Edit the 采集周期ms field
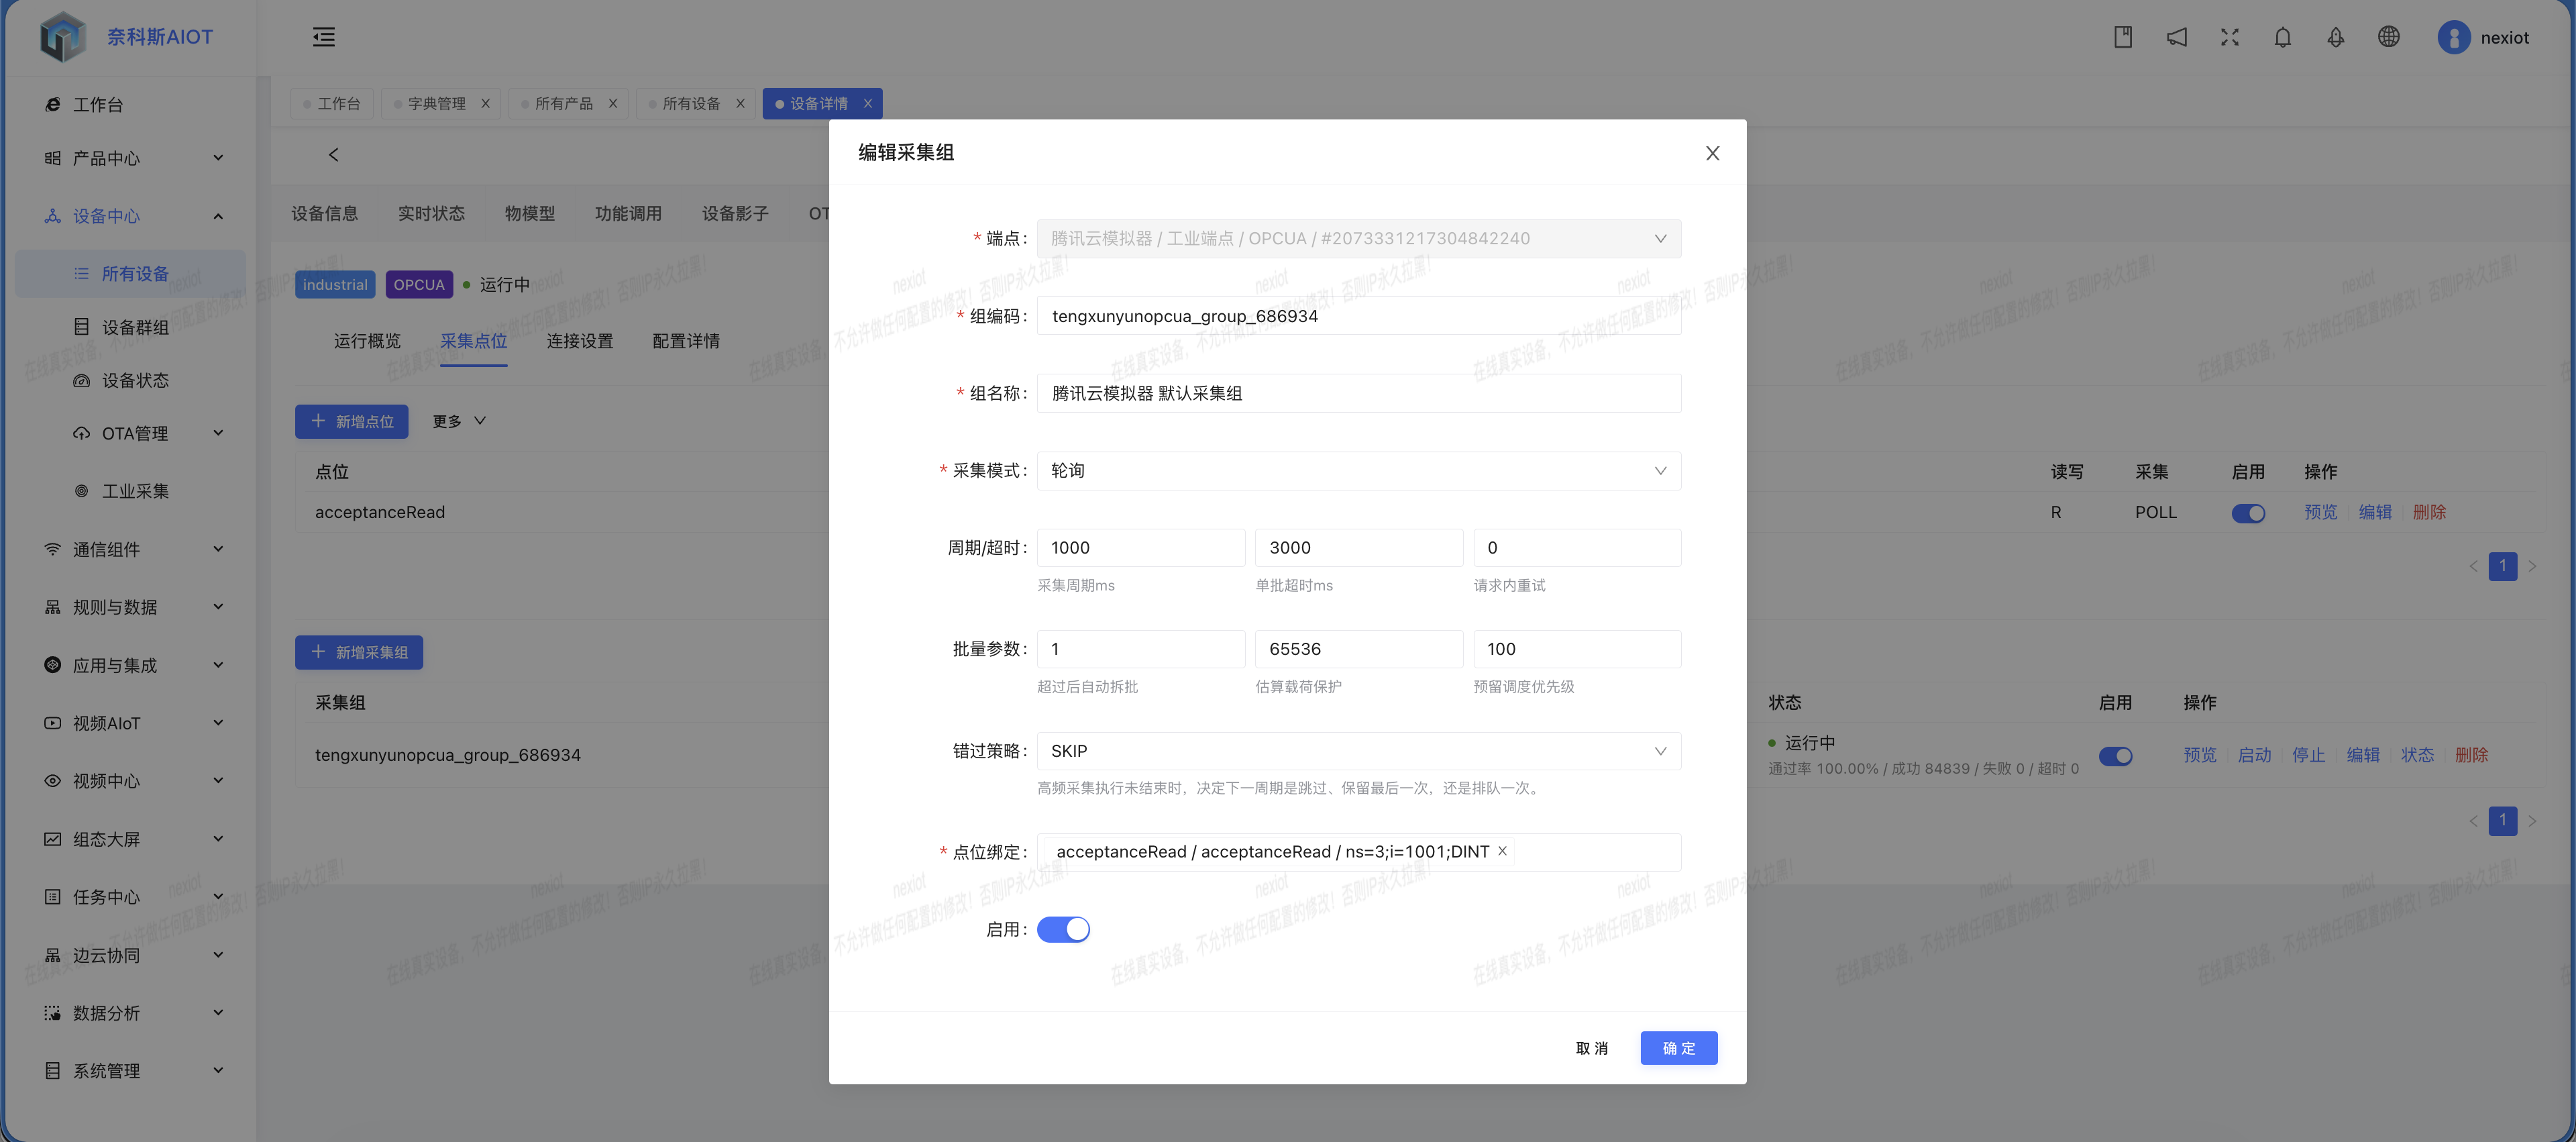2576x1142 pixels. tap(1140, 548)
